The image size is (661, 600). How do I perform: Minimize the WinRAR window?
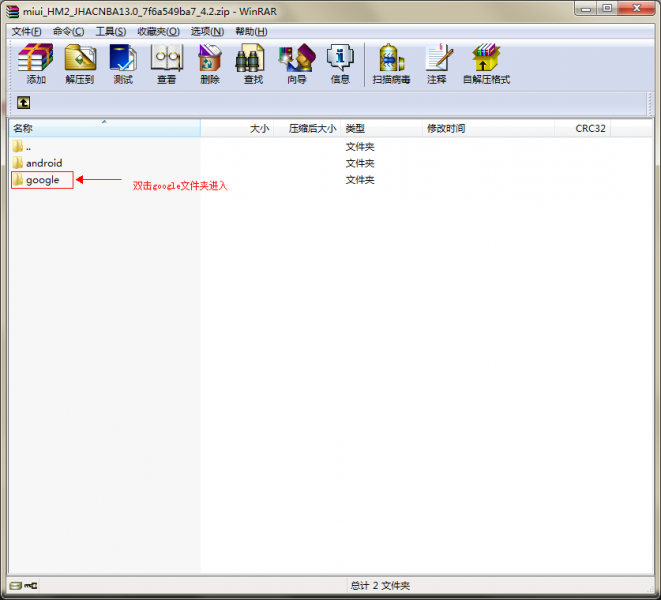click(x=586, y=8)
